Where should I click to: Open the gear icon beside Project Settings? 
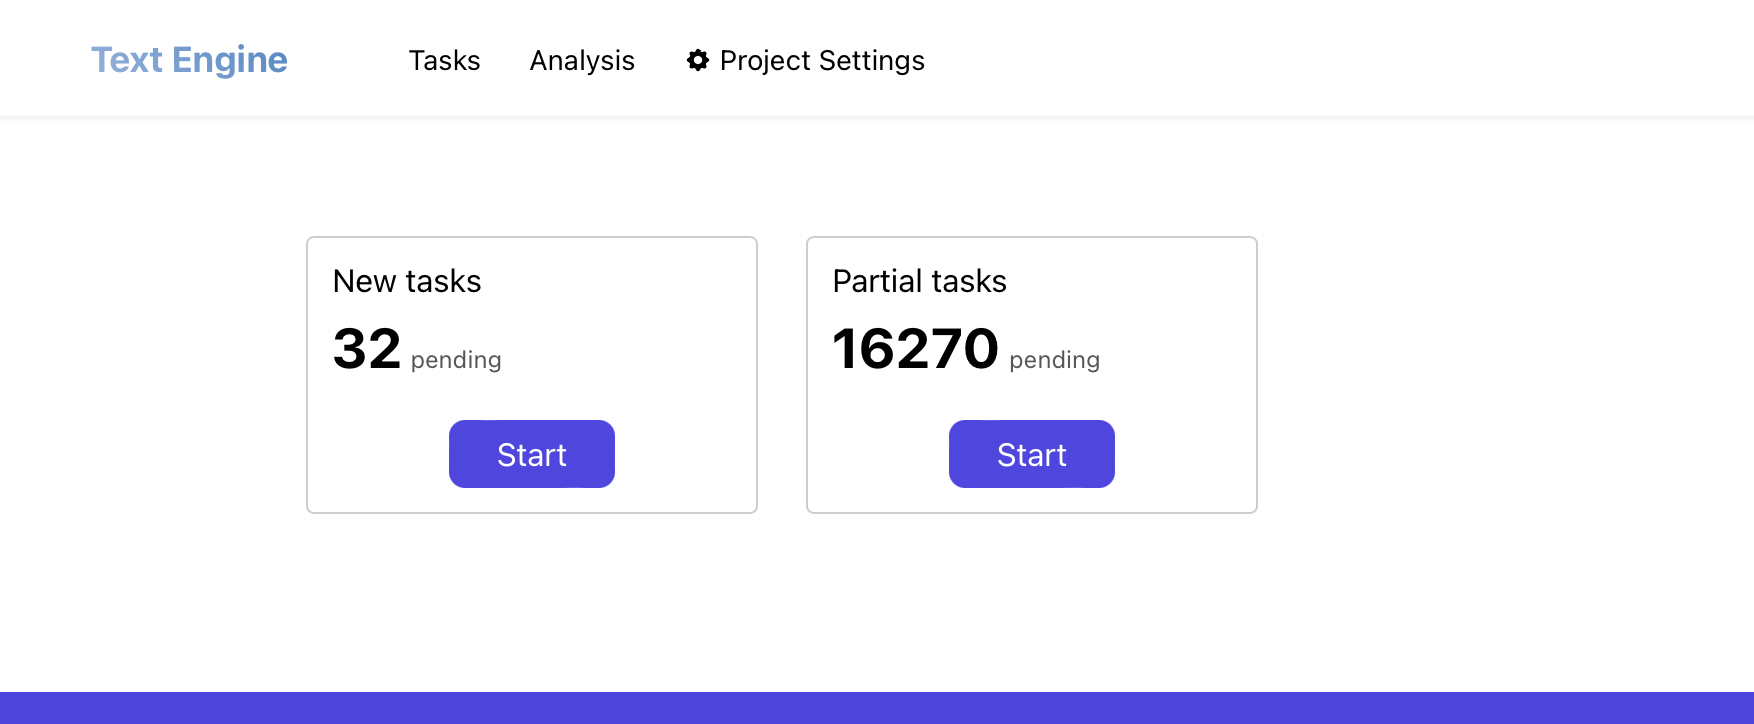[x=697, y=60]
